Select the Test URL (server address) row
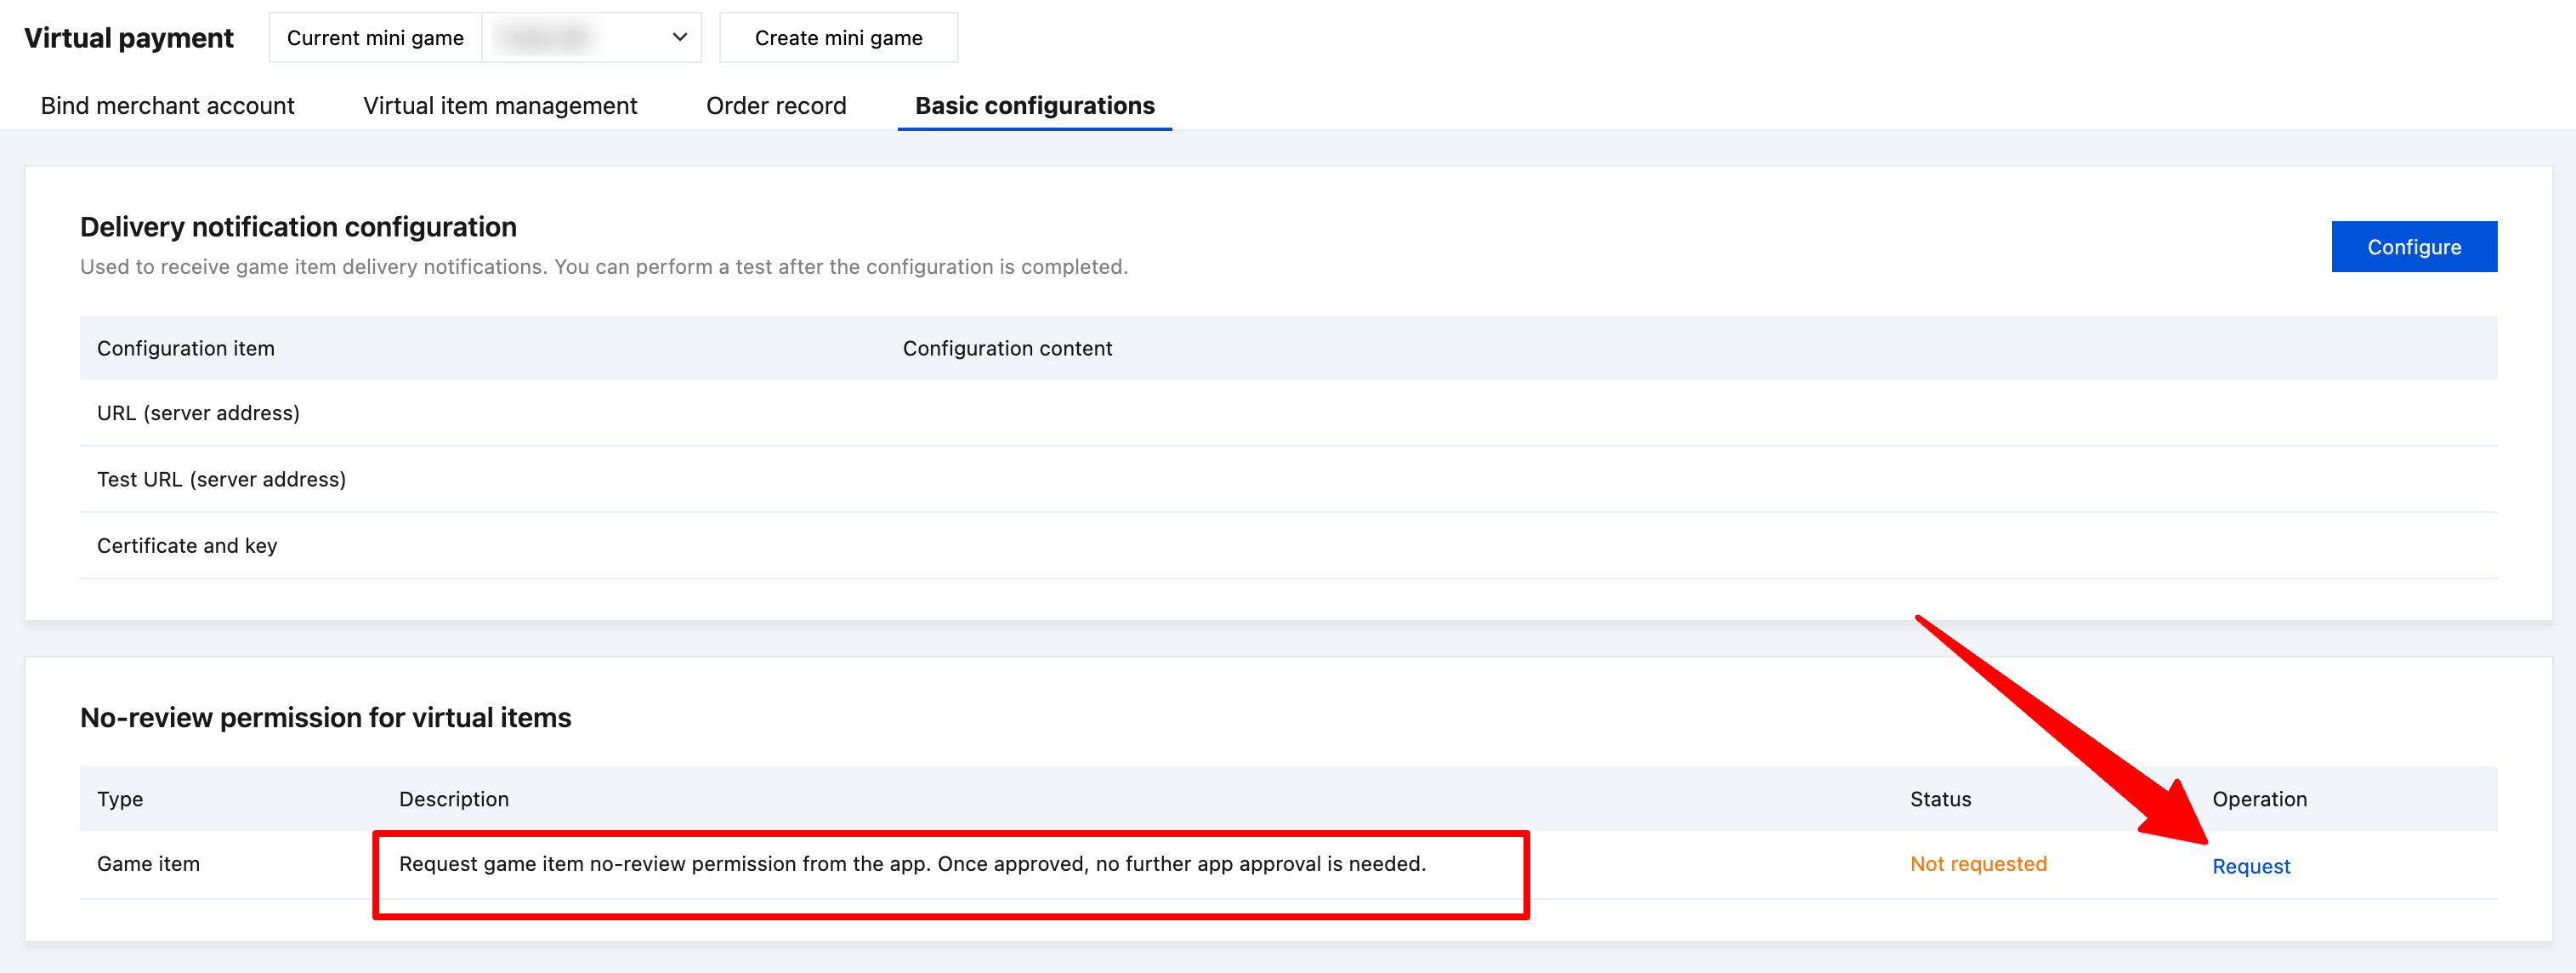 221,479
